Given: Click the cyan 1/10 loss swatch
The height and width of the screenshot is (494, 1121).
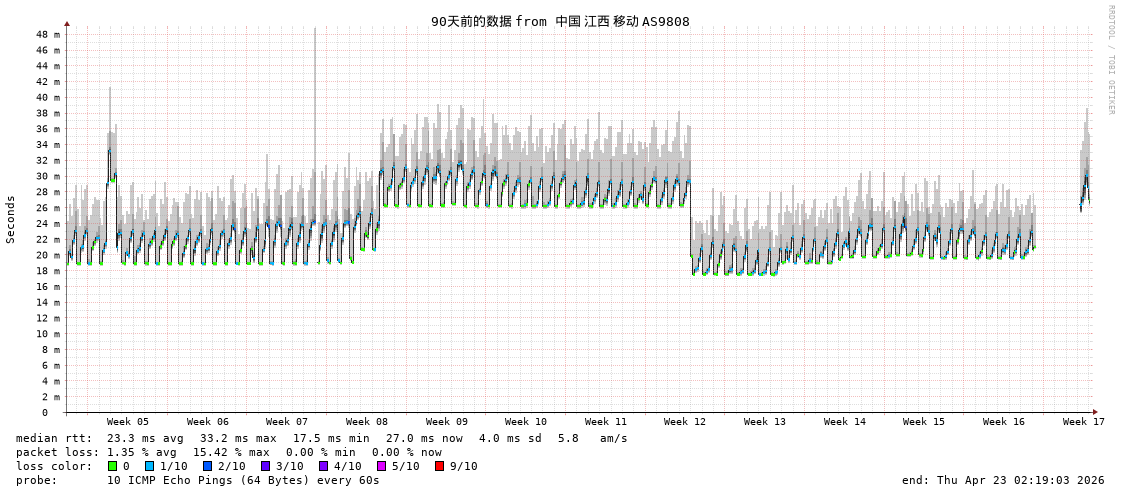Looking at the screenshot, I should 149,466.
